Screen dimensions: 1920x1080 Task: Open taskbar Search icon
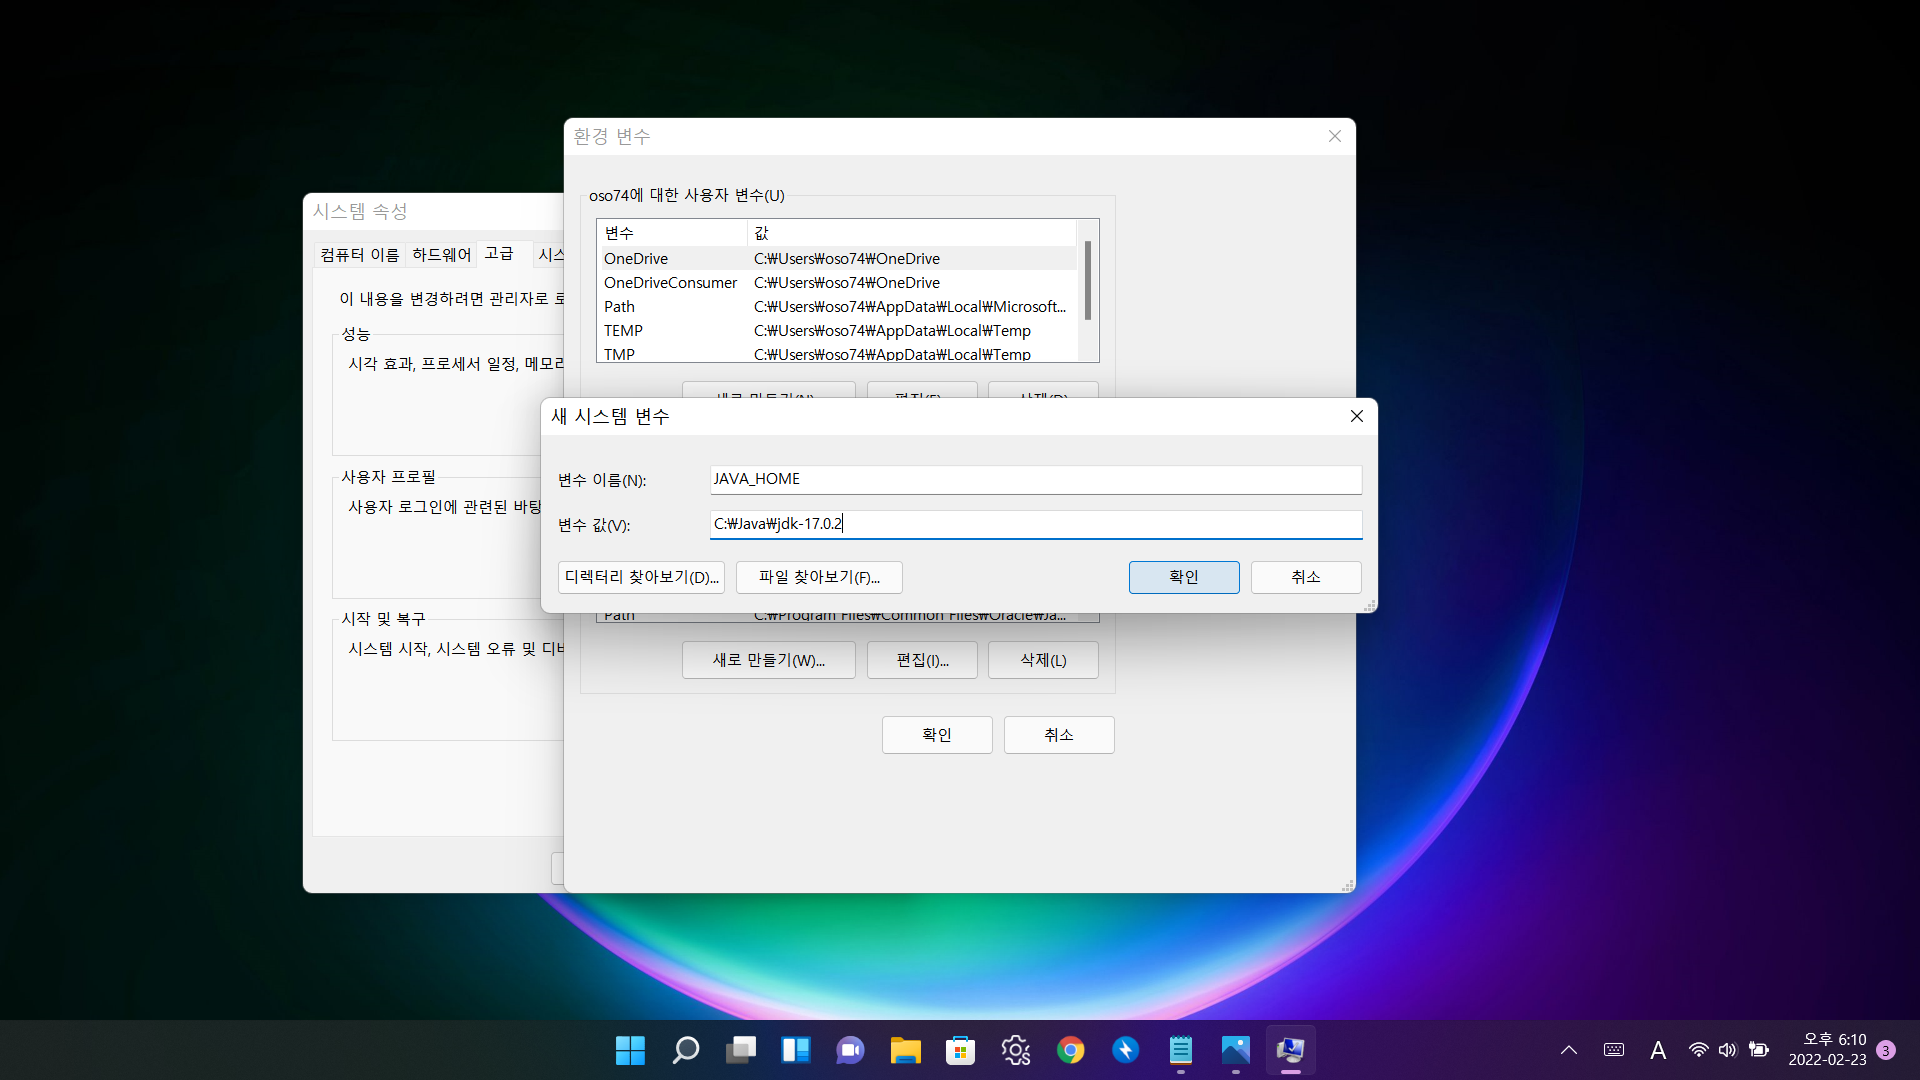686,1050
